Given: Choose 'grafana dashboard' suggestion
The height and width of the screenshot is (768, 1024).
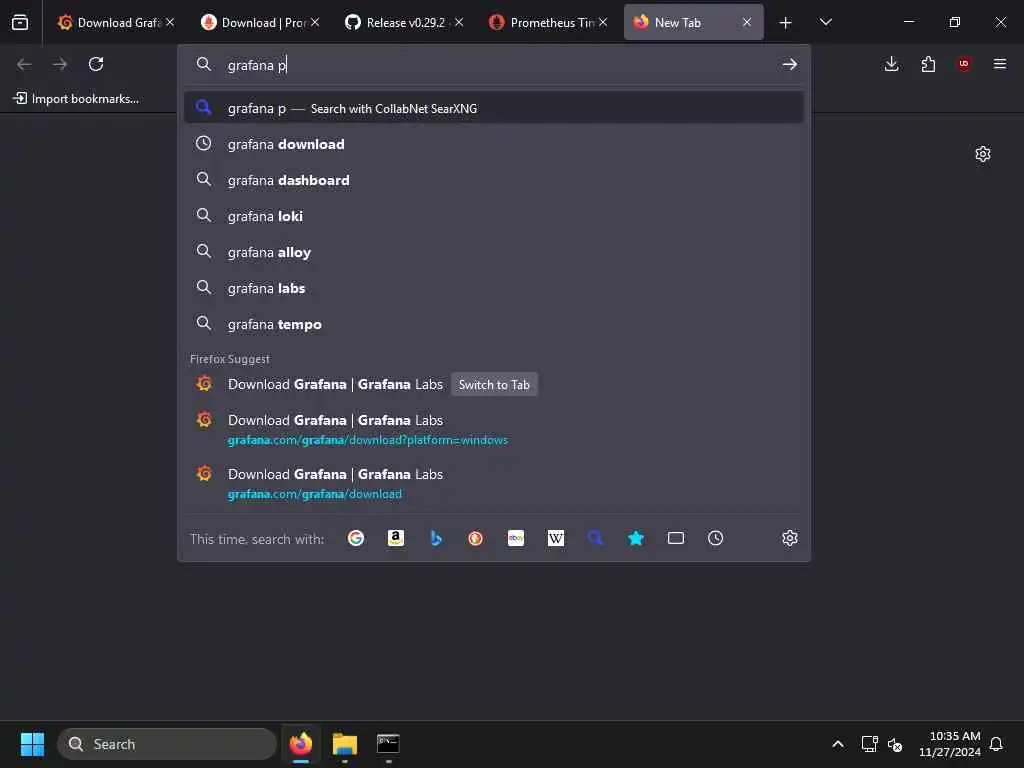Looking at the screenshot, I should click(x=494, y=180).
